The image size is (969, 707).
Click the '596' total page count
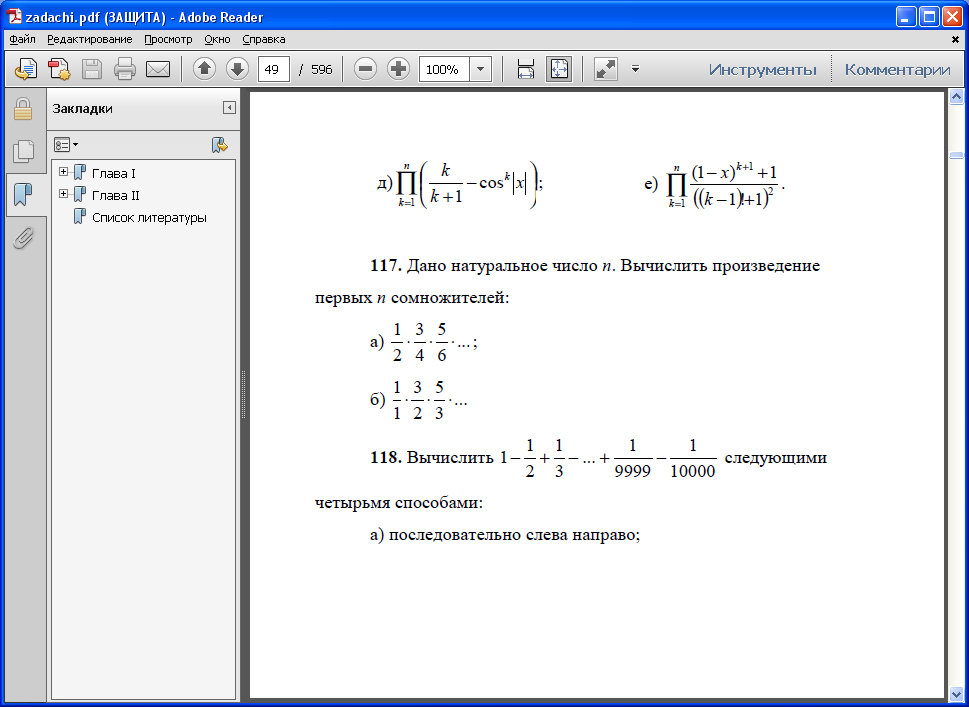click(x=321, y=69)
